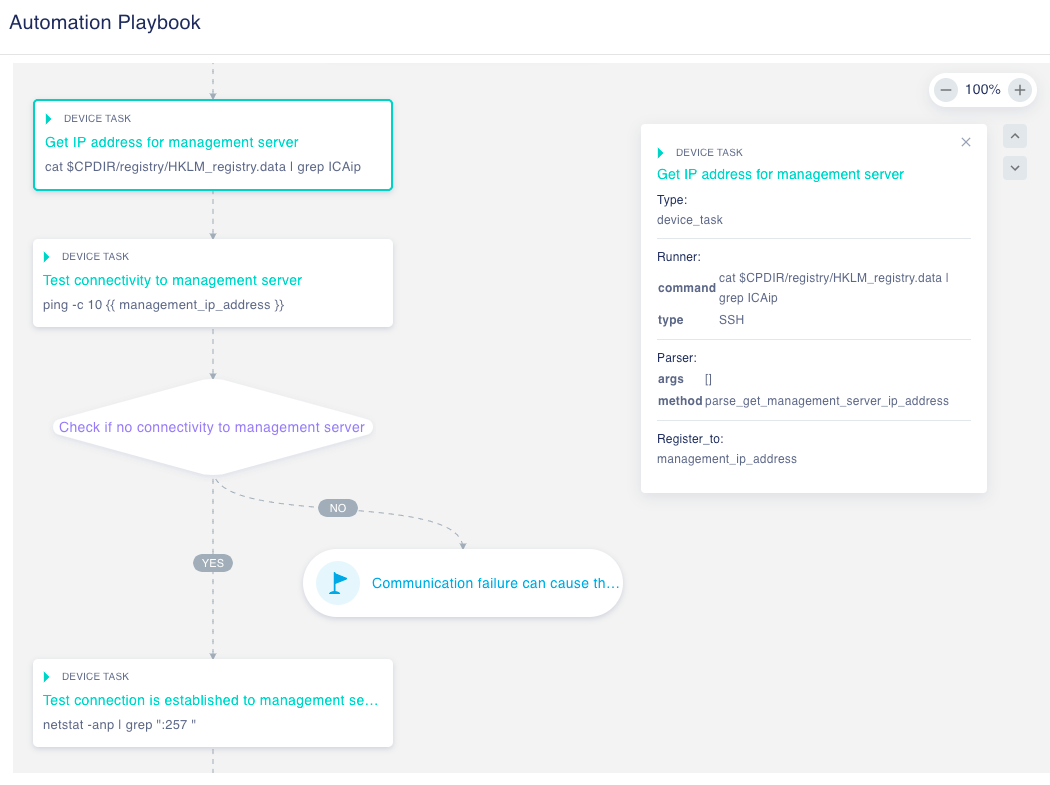
Task: Click the NO branch label
Action: 338,508
